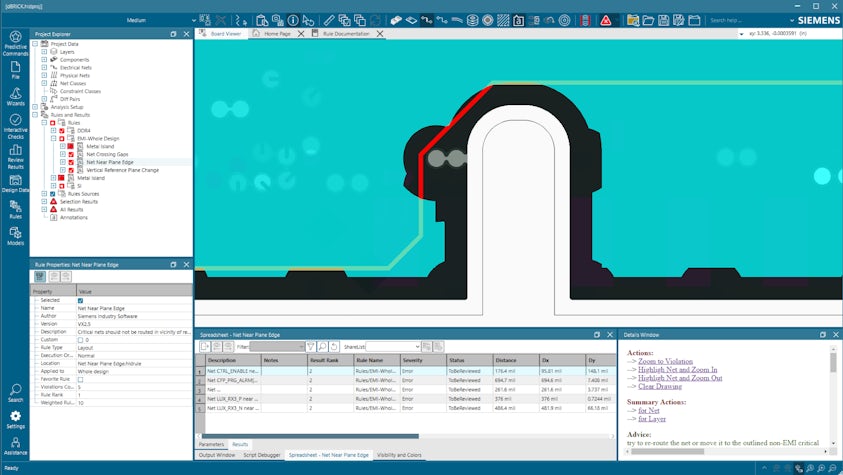Expand the Selection Results node
The width and height of the screenshot is (843, 475).
(44, 201)
